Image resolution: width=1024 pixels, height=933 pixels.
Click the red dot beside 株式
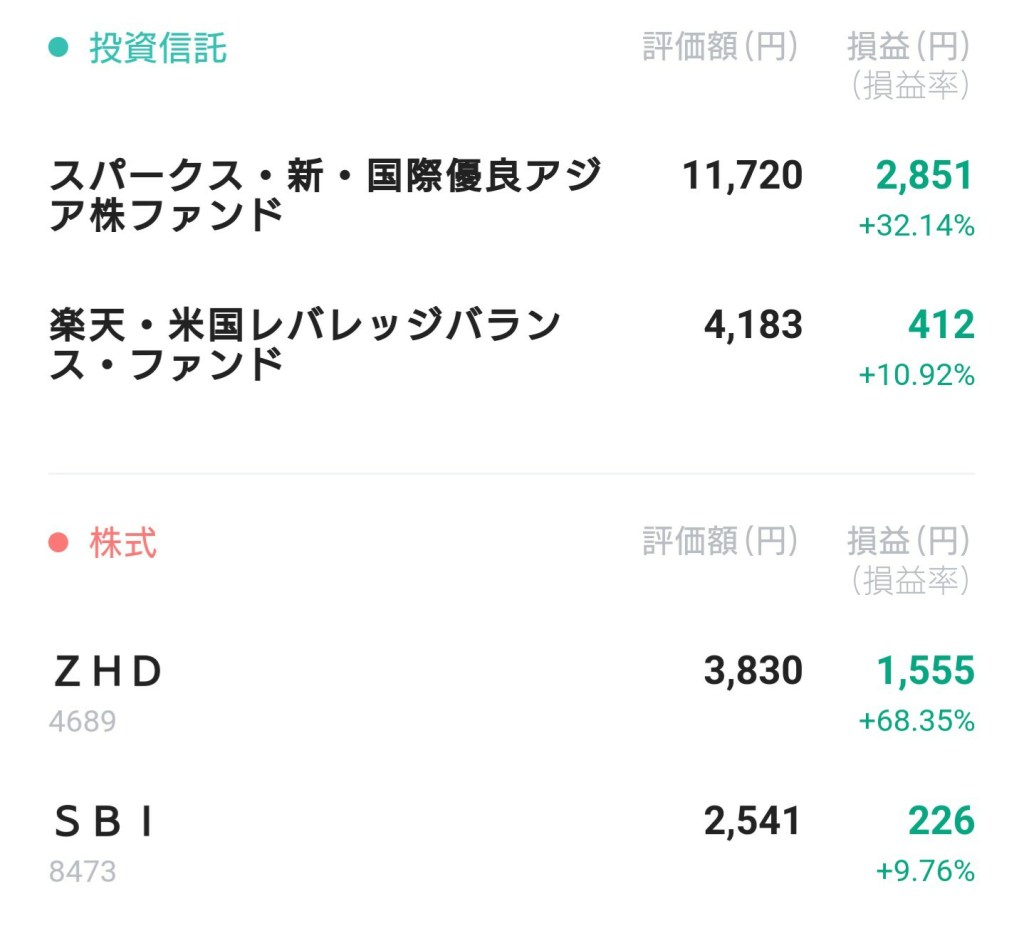59,543
